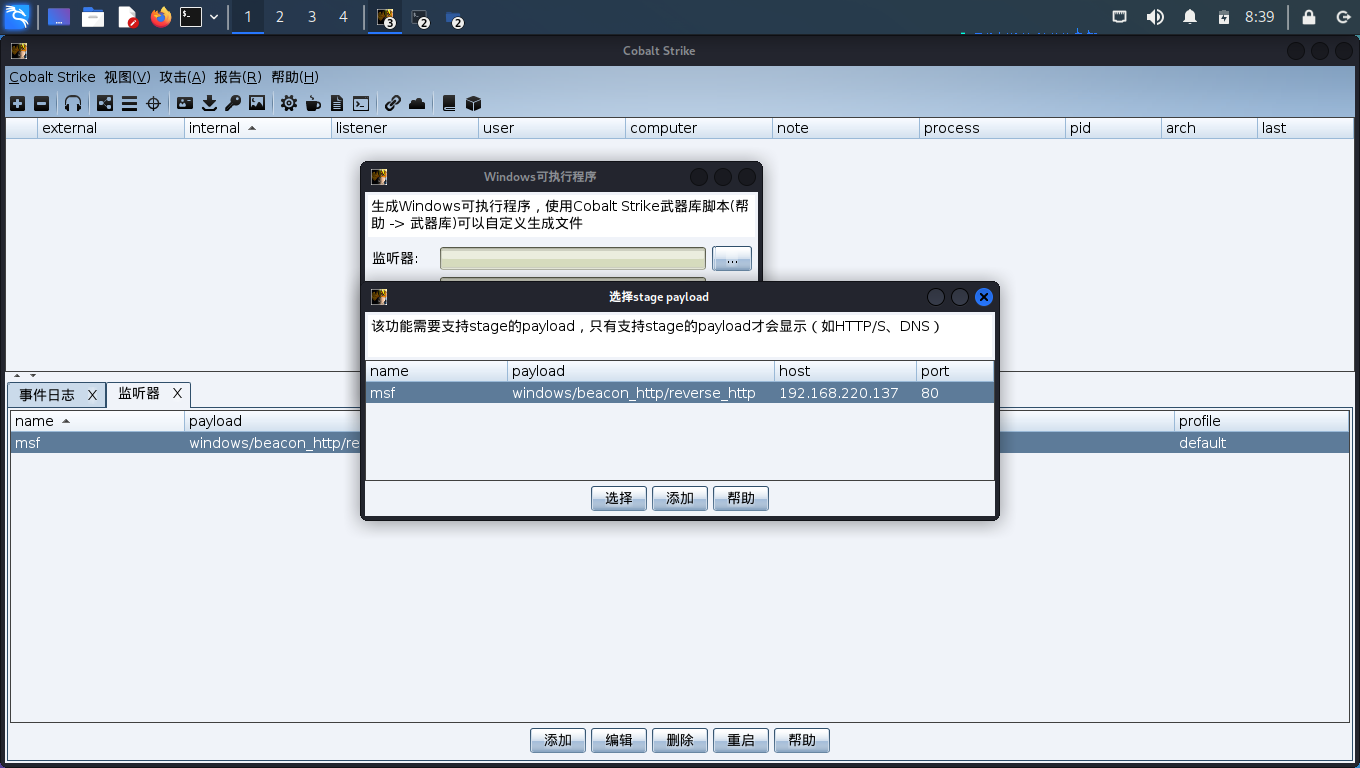The image size is (1360, 768).
Task: Click the document Office macro icon
Action: [337, 103]
